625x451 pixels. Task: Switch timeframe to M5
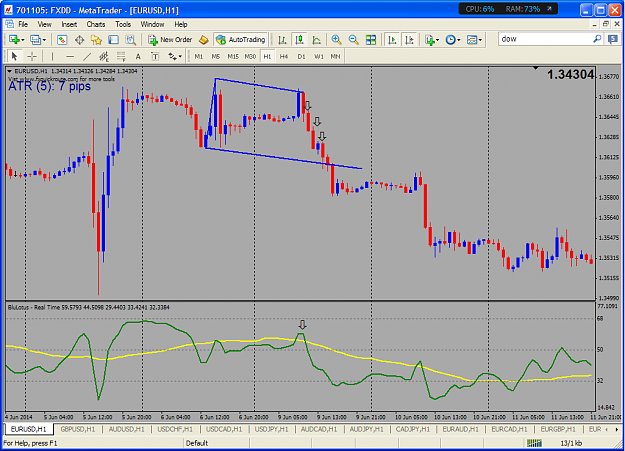click(216, 56)
